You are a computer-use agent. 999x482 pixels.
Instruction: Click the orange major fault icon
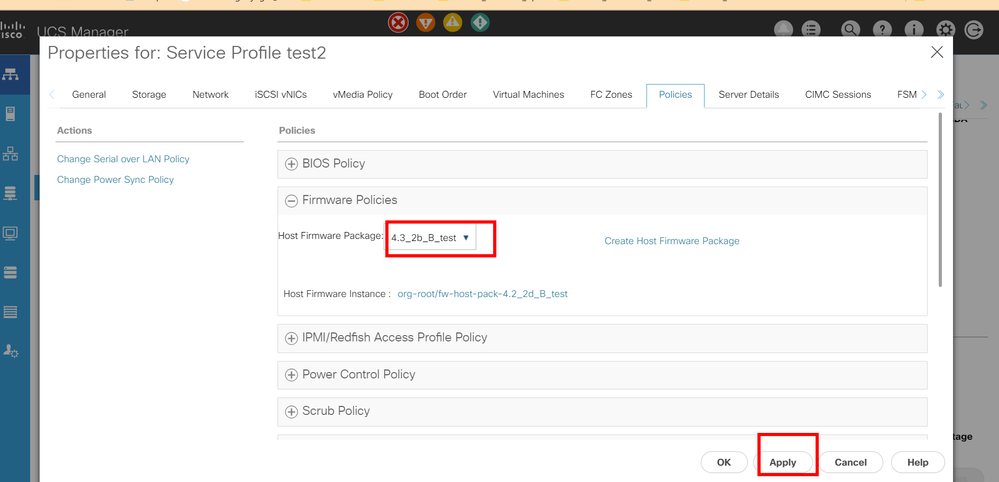pos(426,23)
